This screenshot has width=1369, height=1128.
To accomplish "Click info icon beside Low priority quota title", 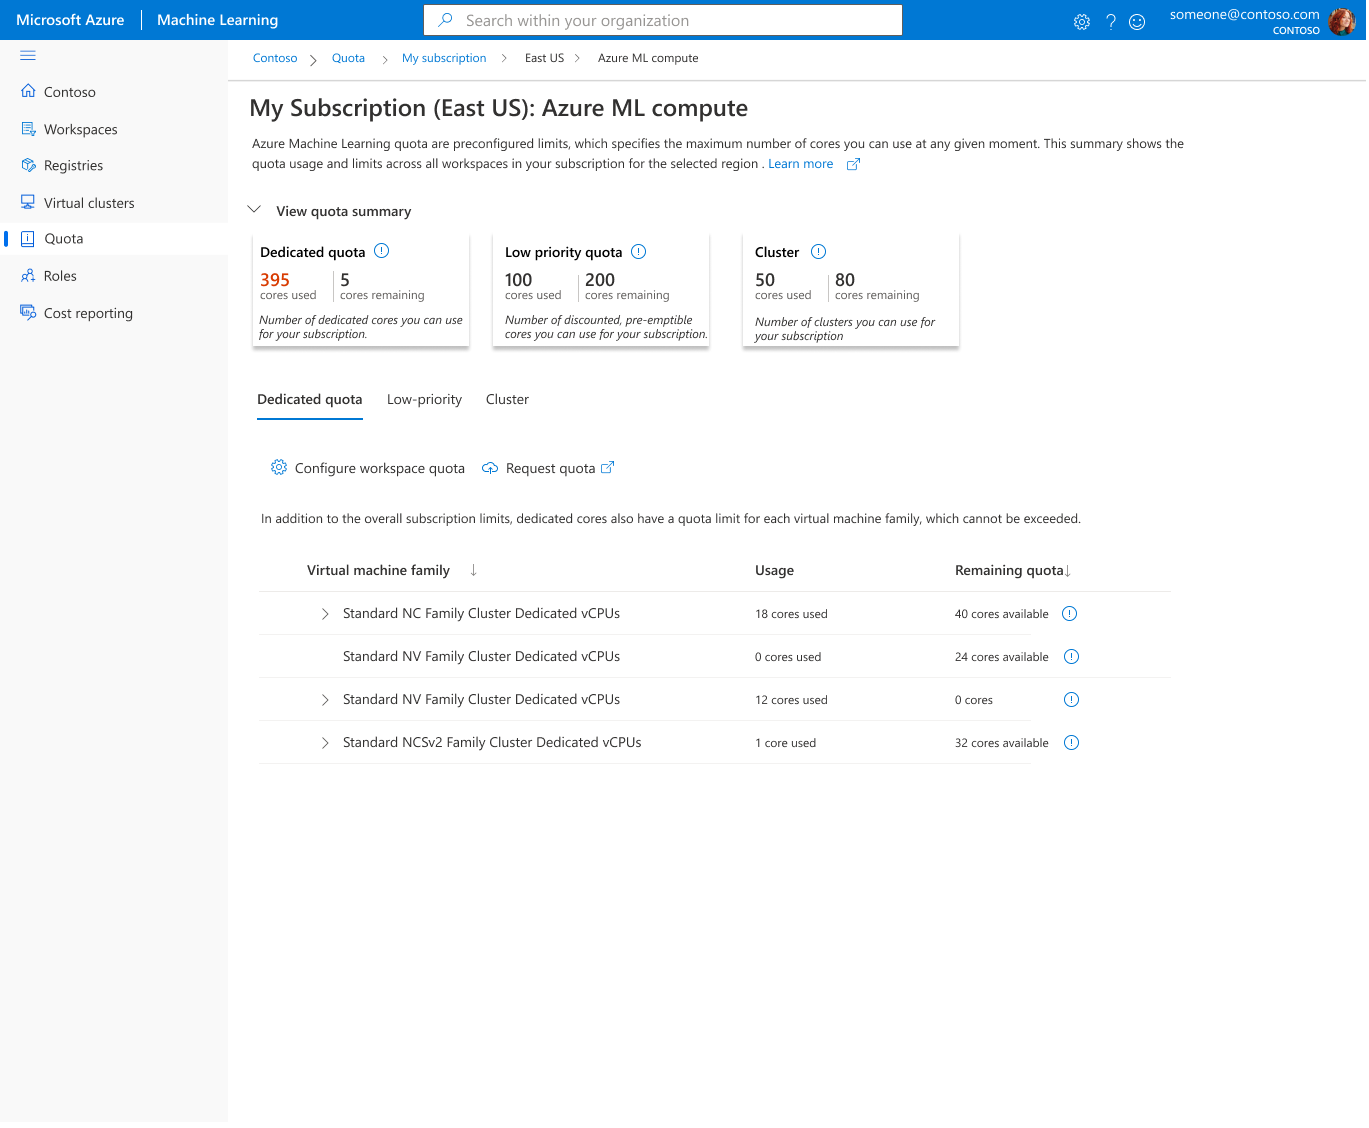I will tap(639, 252).
